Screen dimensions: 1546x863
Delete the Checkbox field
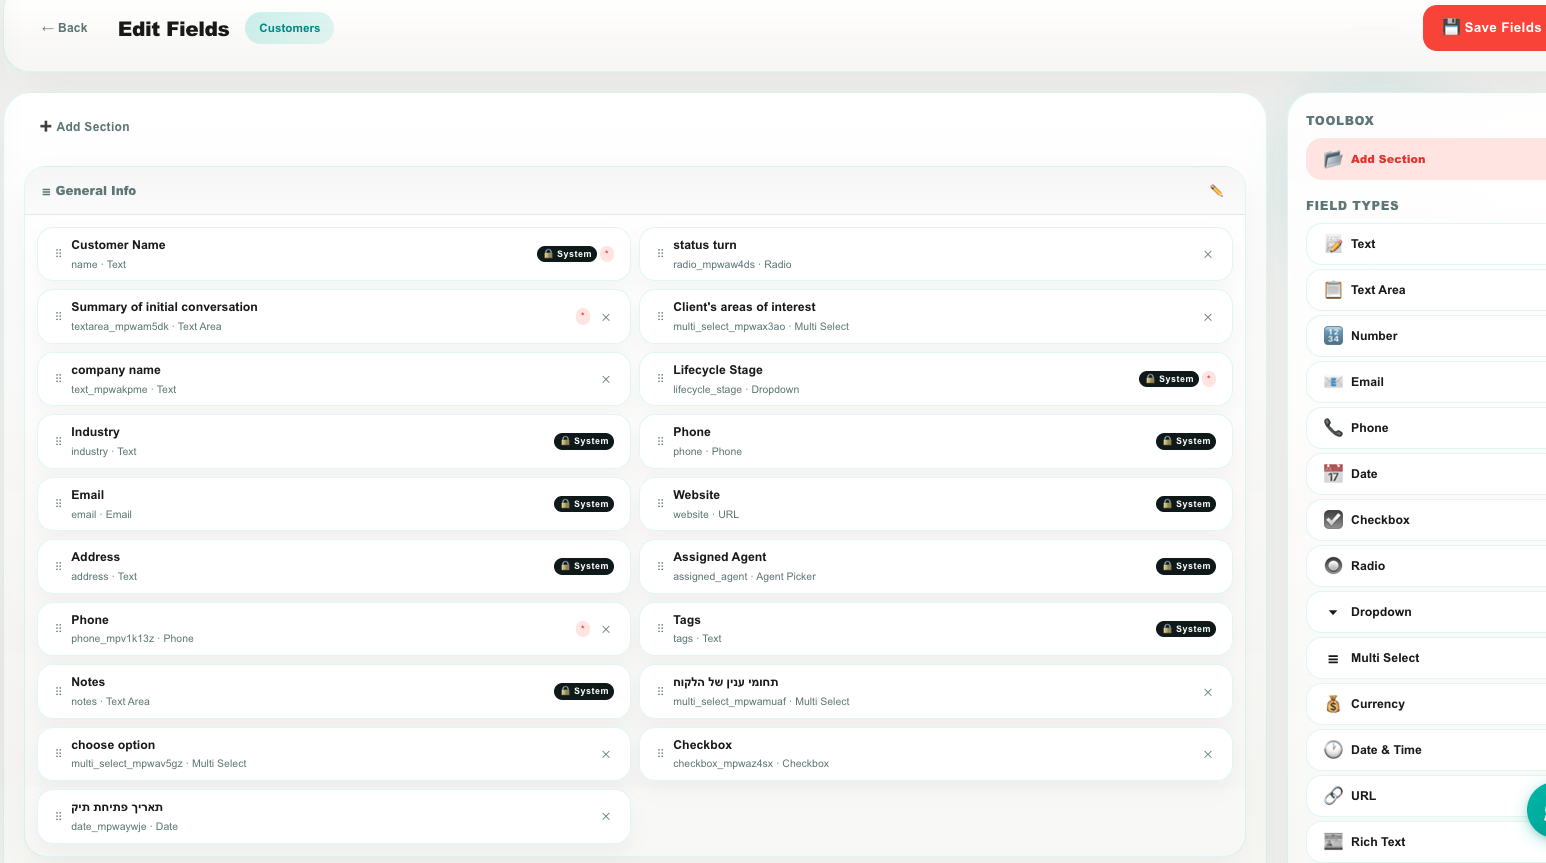point(1208,755)
